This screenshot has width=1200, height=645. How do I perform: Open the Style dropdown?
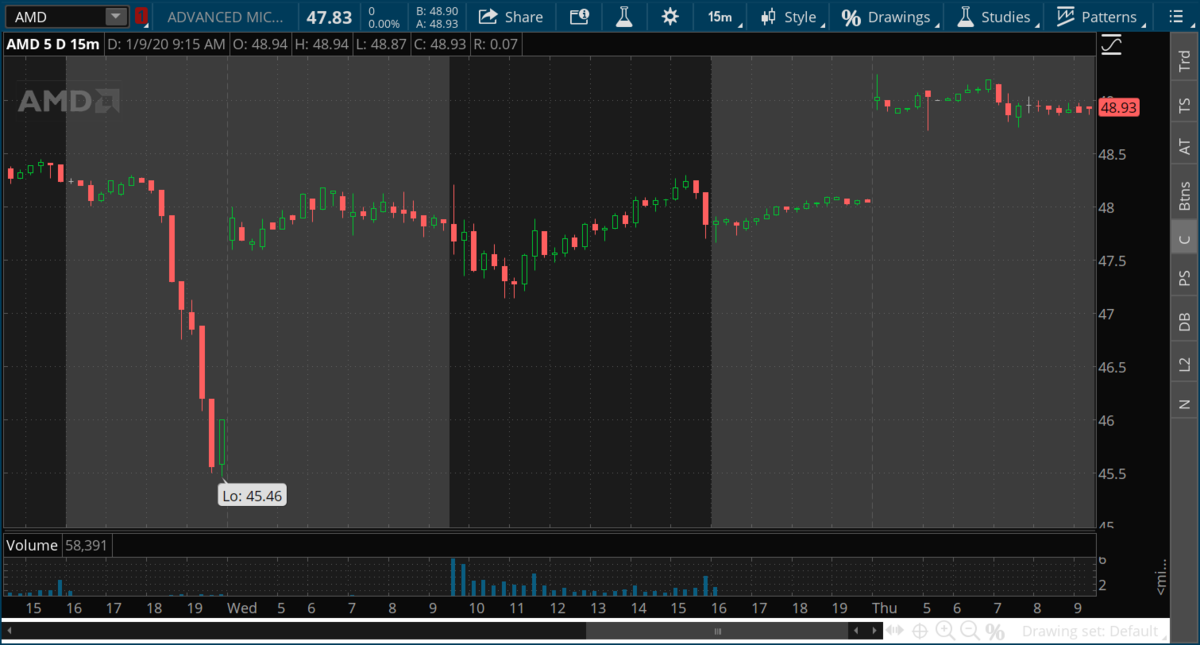tap(791, 17)
